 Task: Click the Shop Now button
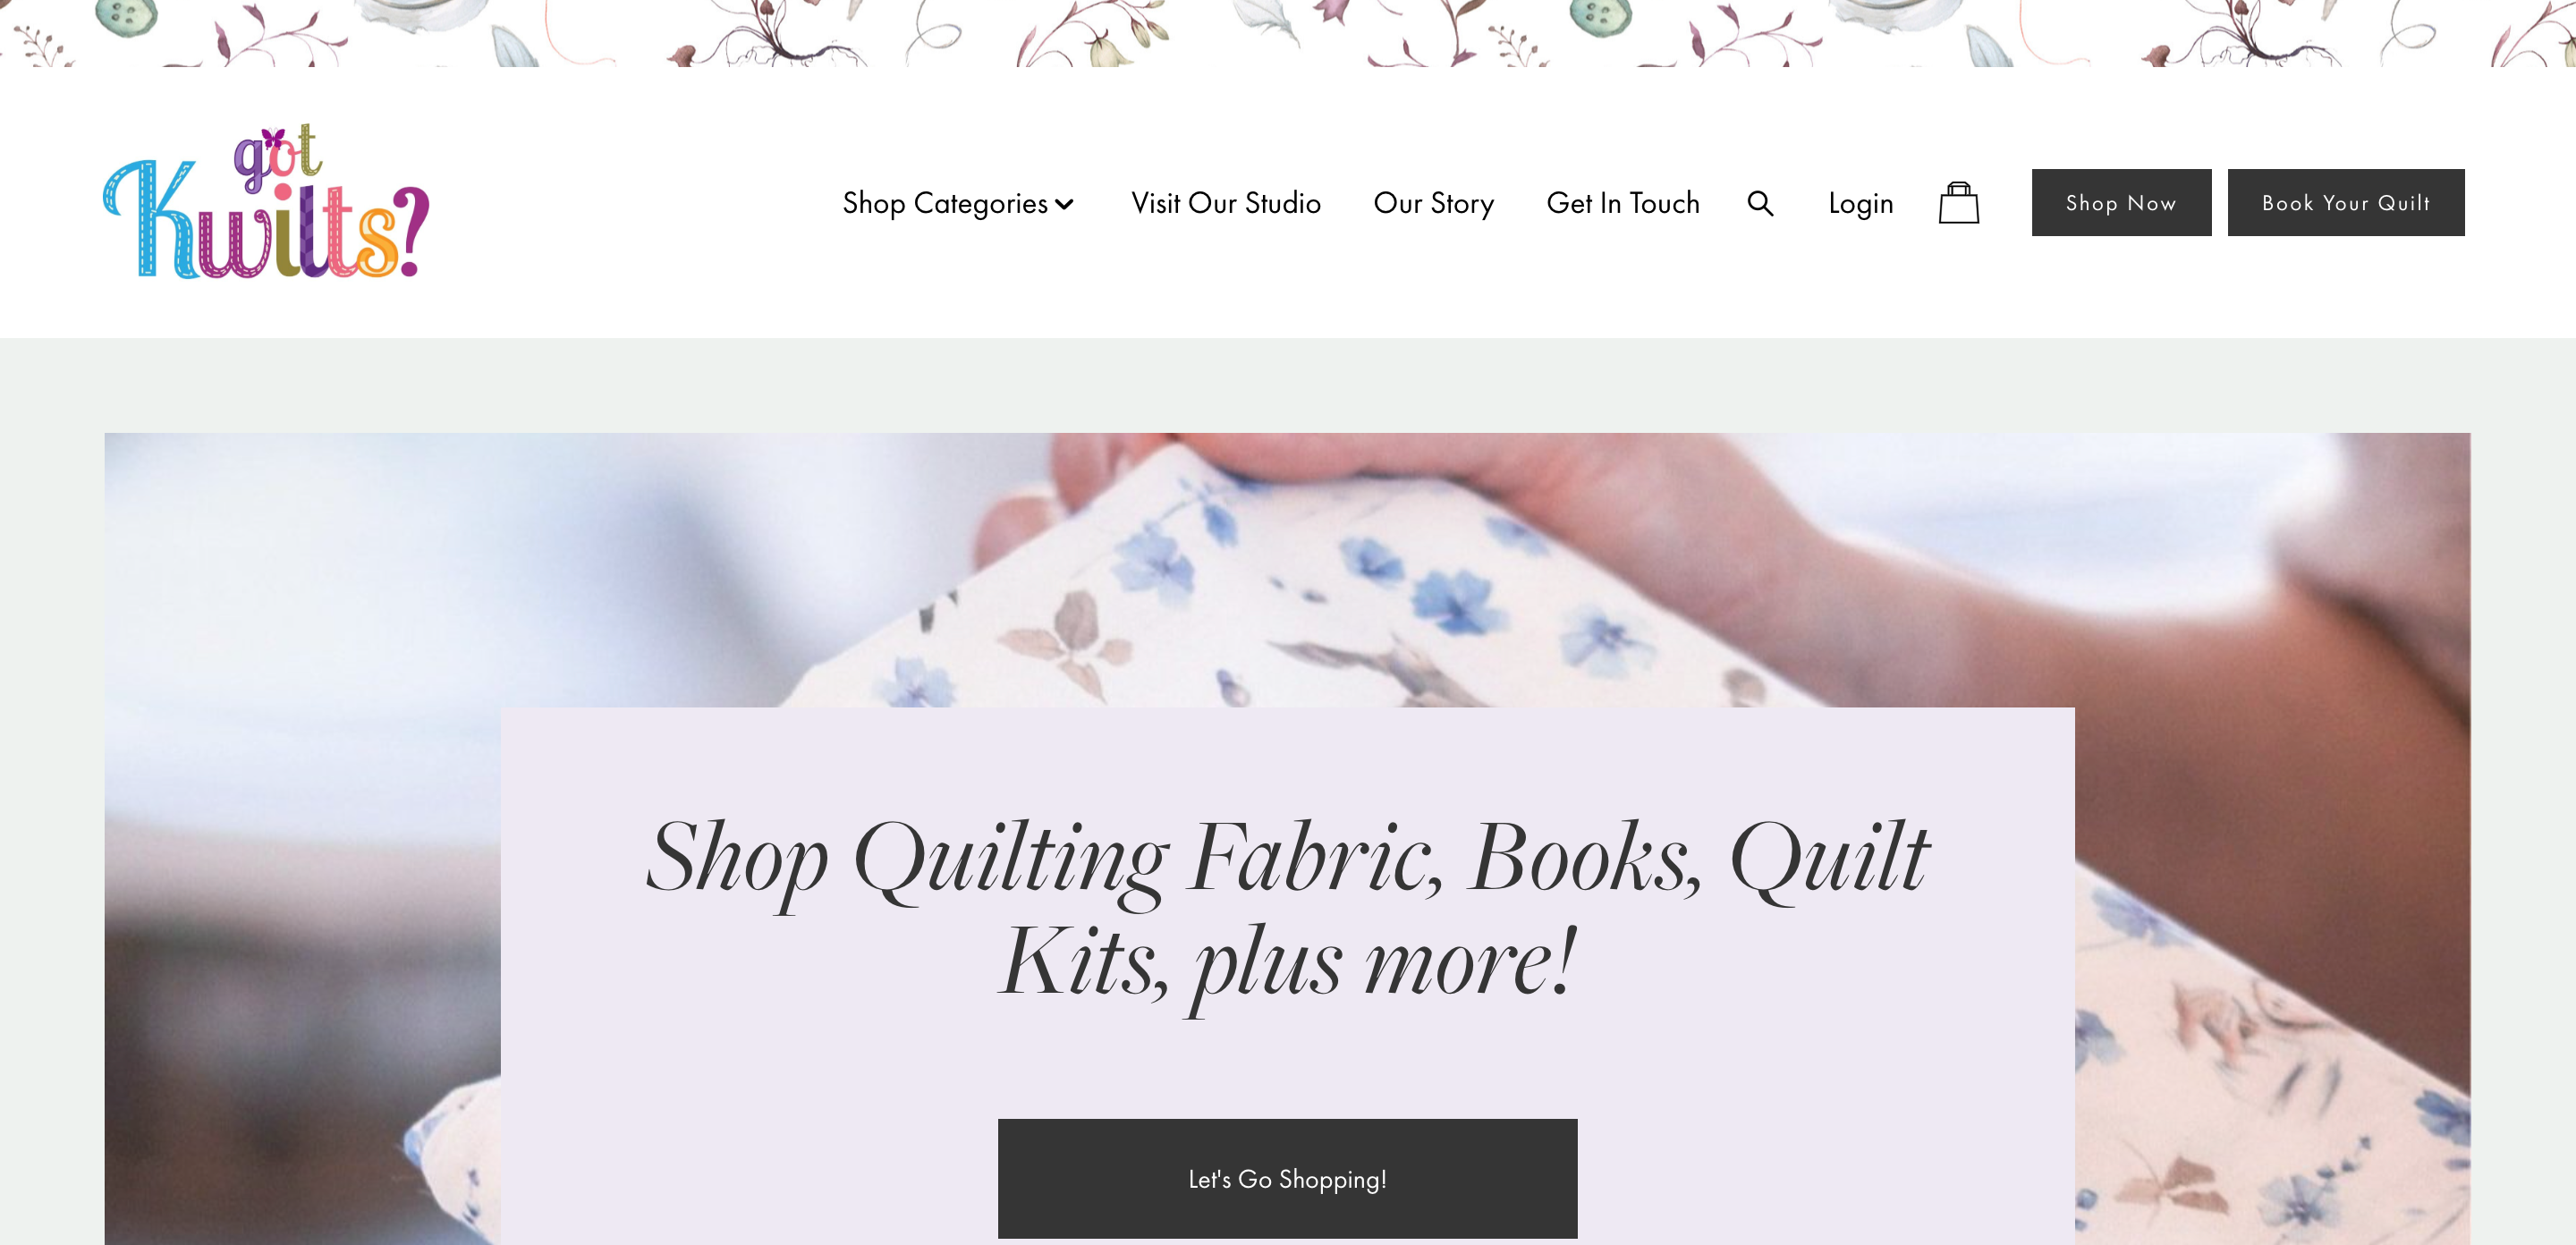(x=2121, y=203)
